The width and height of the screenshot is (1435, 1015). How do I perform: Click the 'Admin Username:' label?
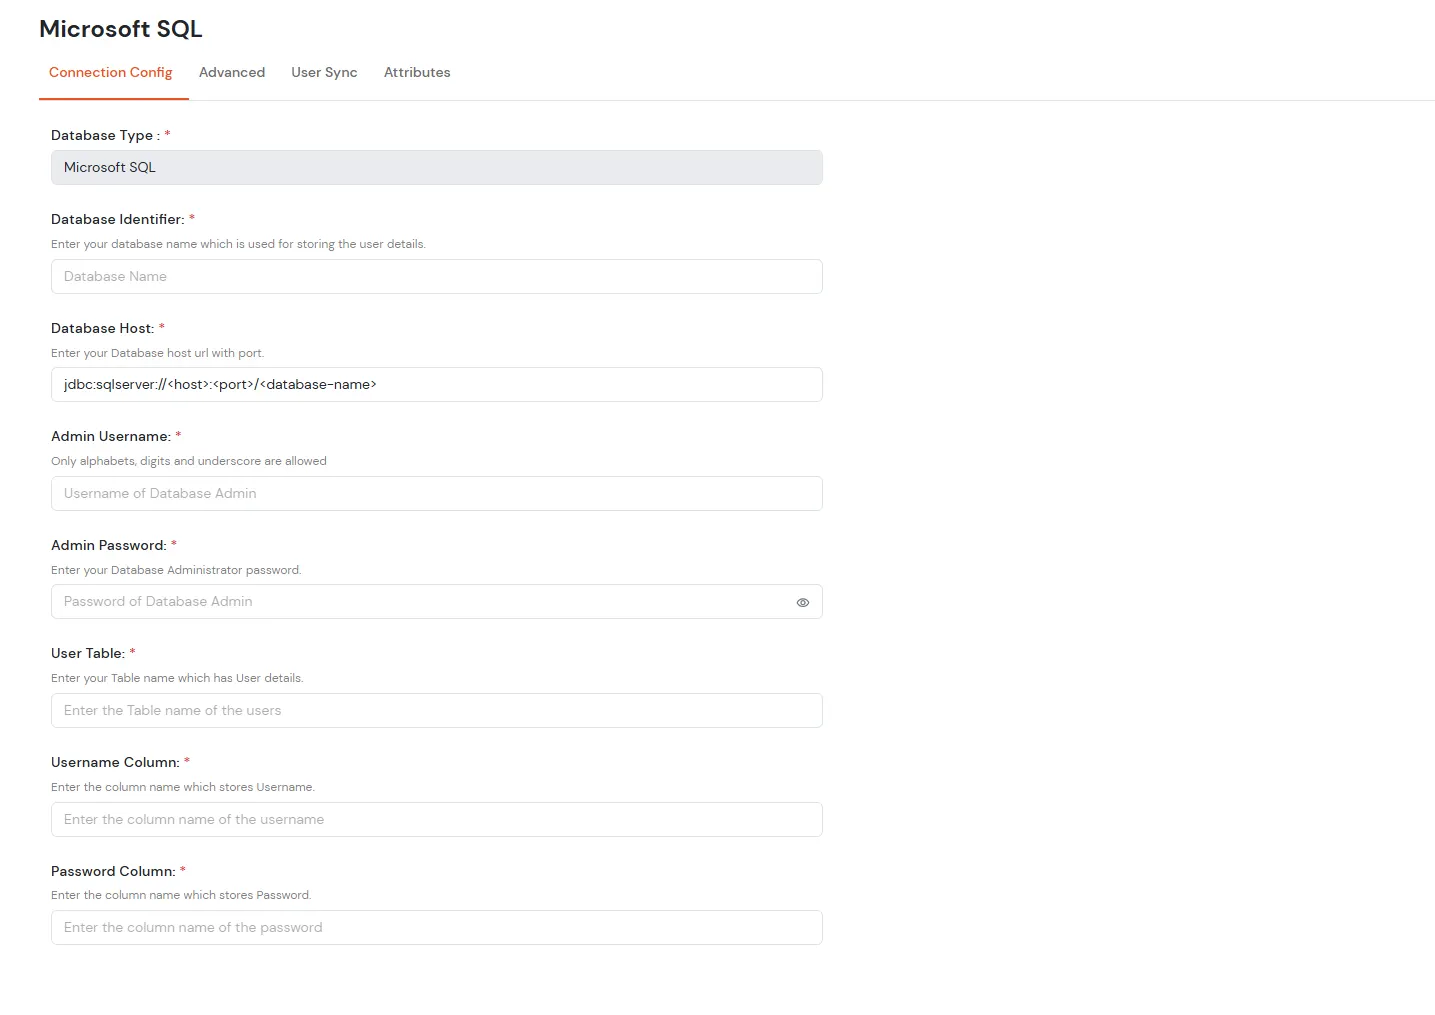tap(111, 436)
